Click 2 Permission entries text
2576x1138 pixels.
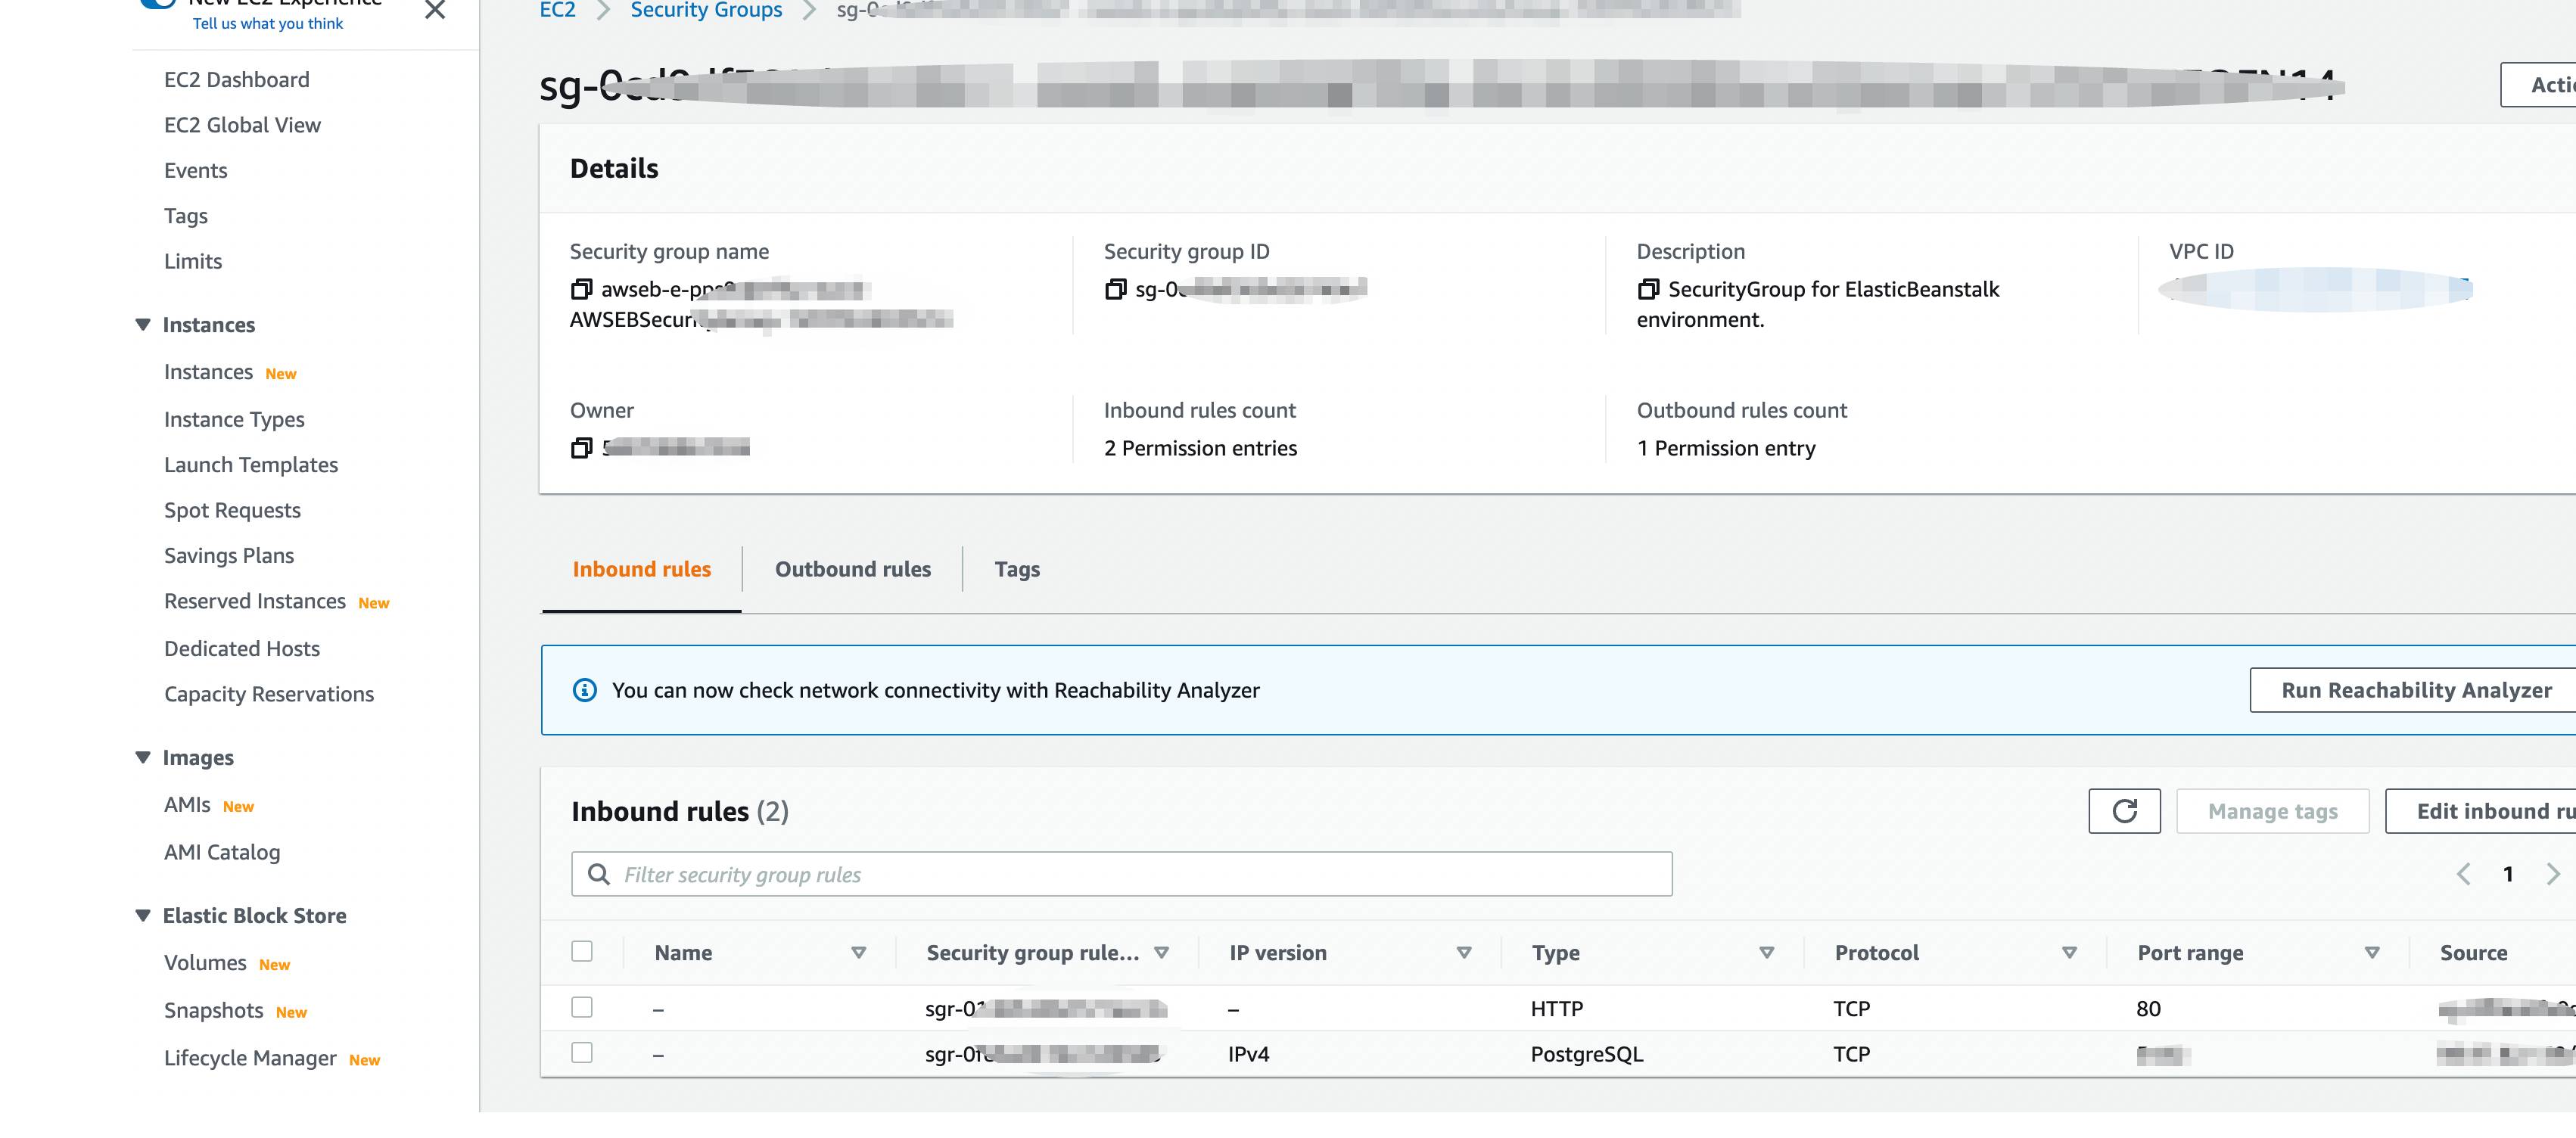[1200, 448]
